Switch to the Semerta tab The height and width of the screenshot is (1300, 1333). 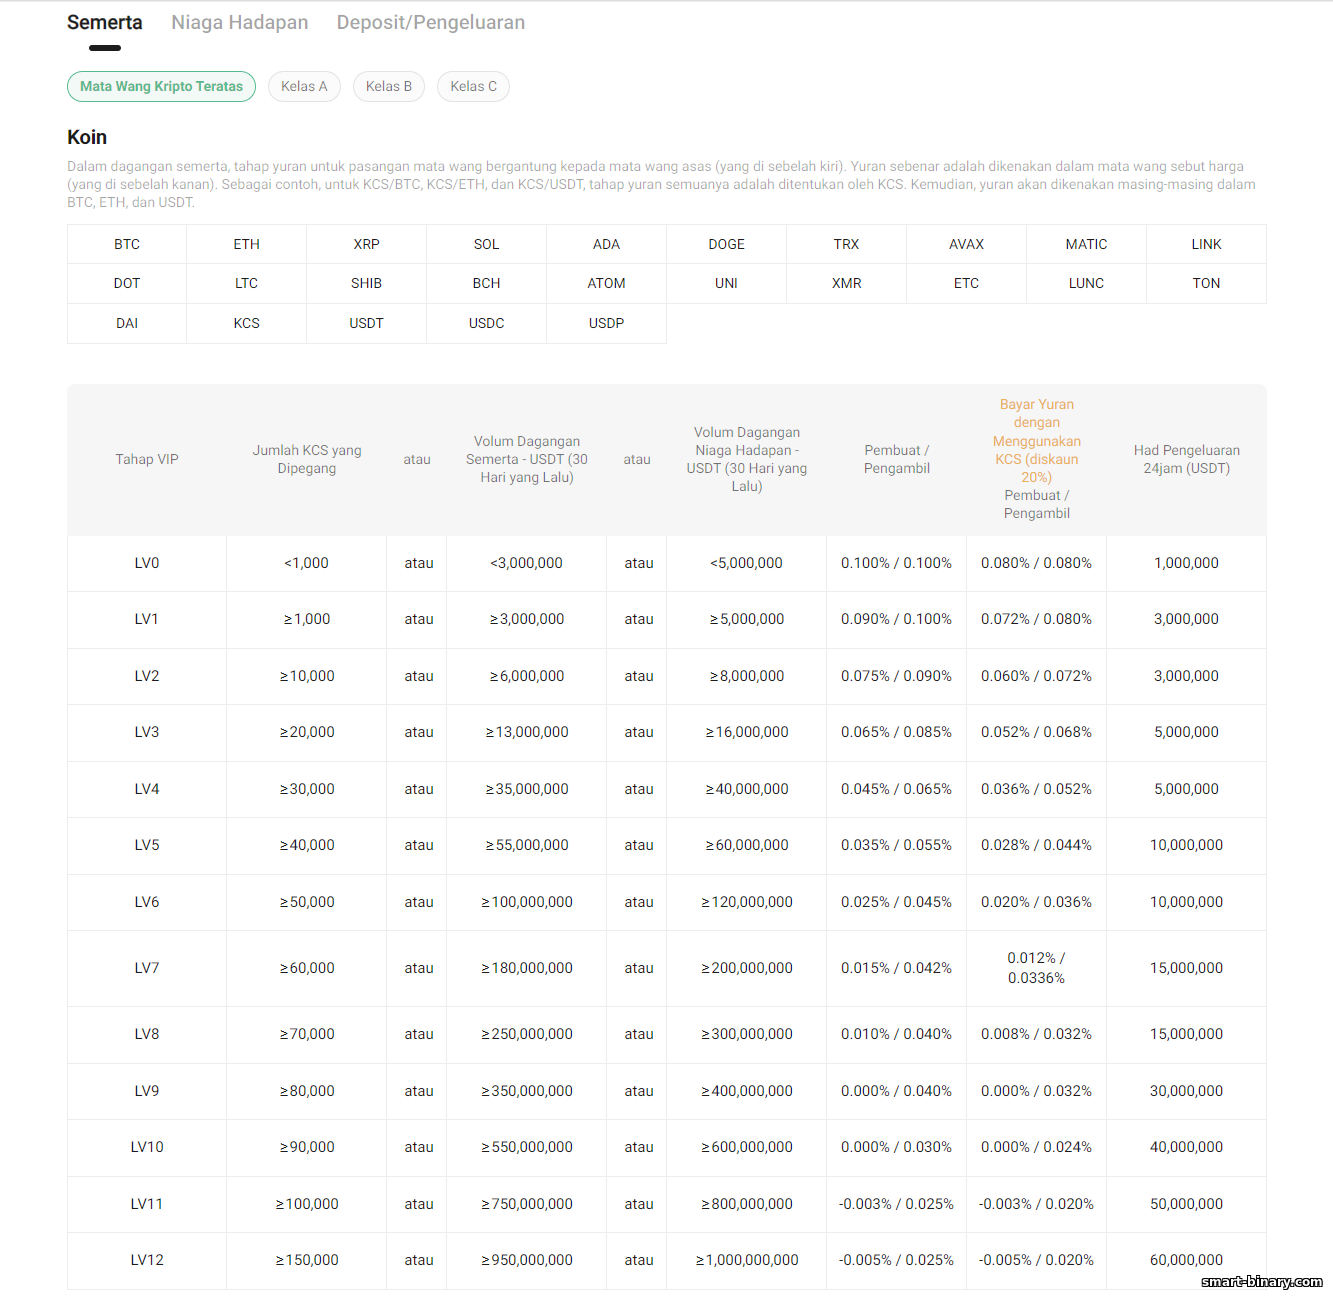[105, 23]
